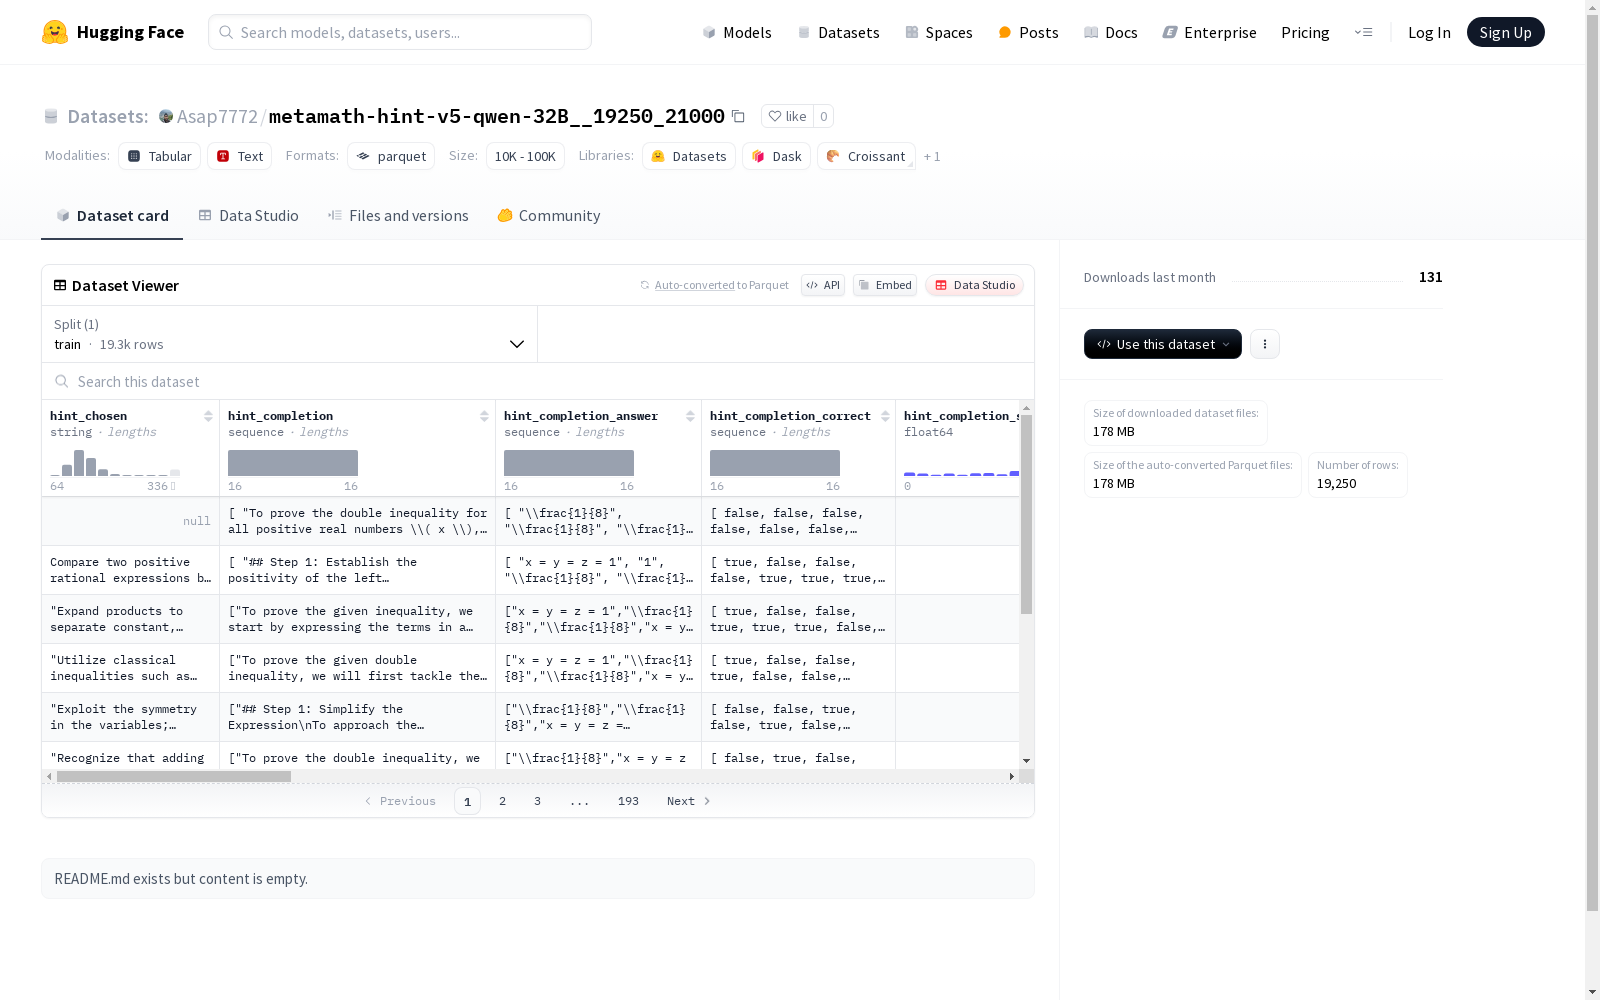Click the heart like icon

775,116
